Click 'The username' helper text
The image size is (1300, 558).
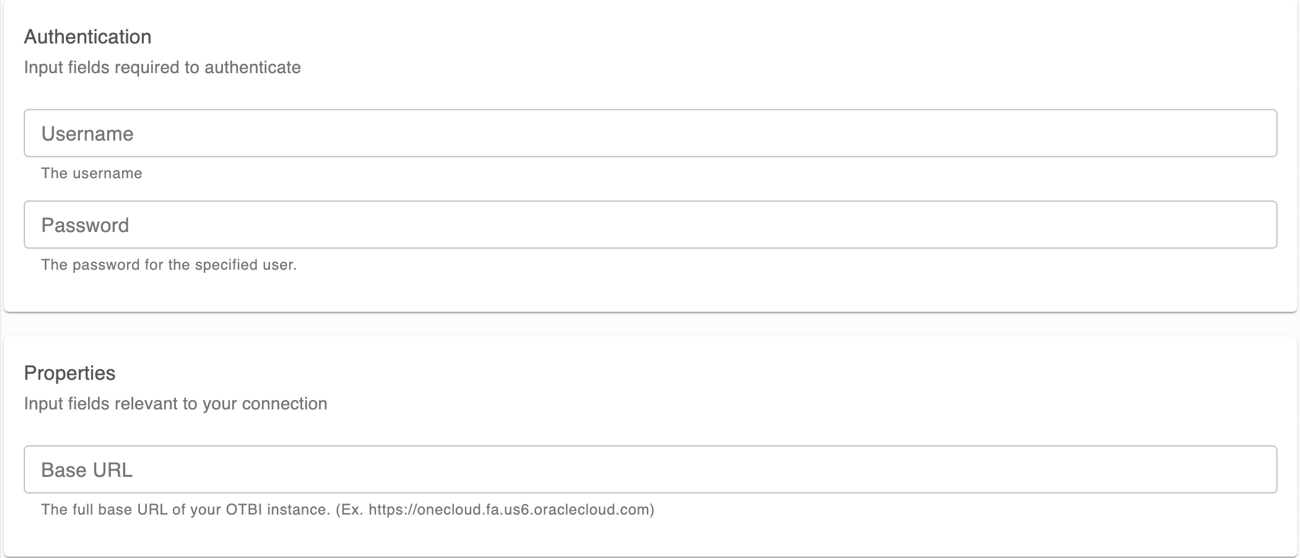91,173
